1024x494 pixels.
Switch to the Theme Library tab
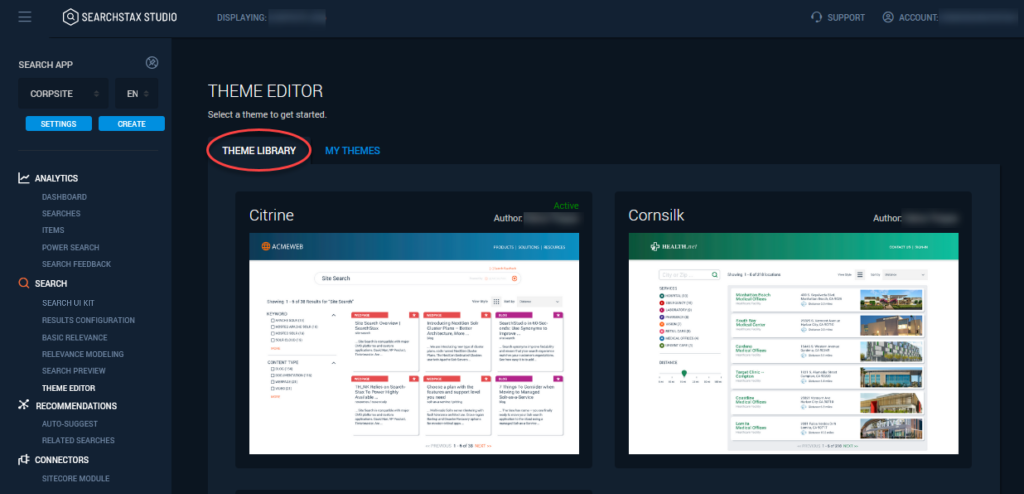[259, 151]
